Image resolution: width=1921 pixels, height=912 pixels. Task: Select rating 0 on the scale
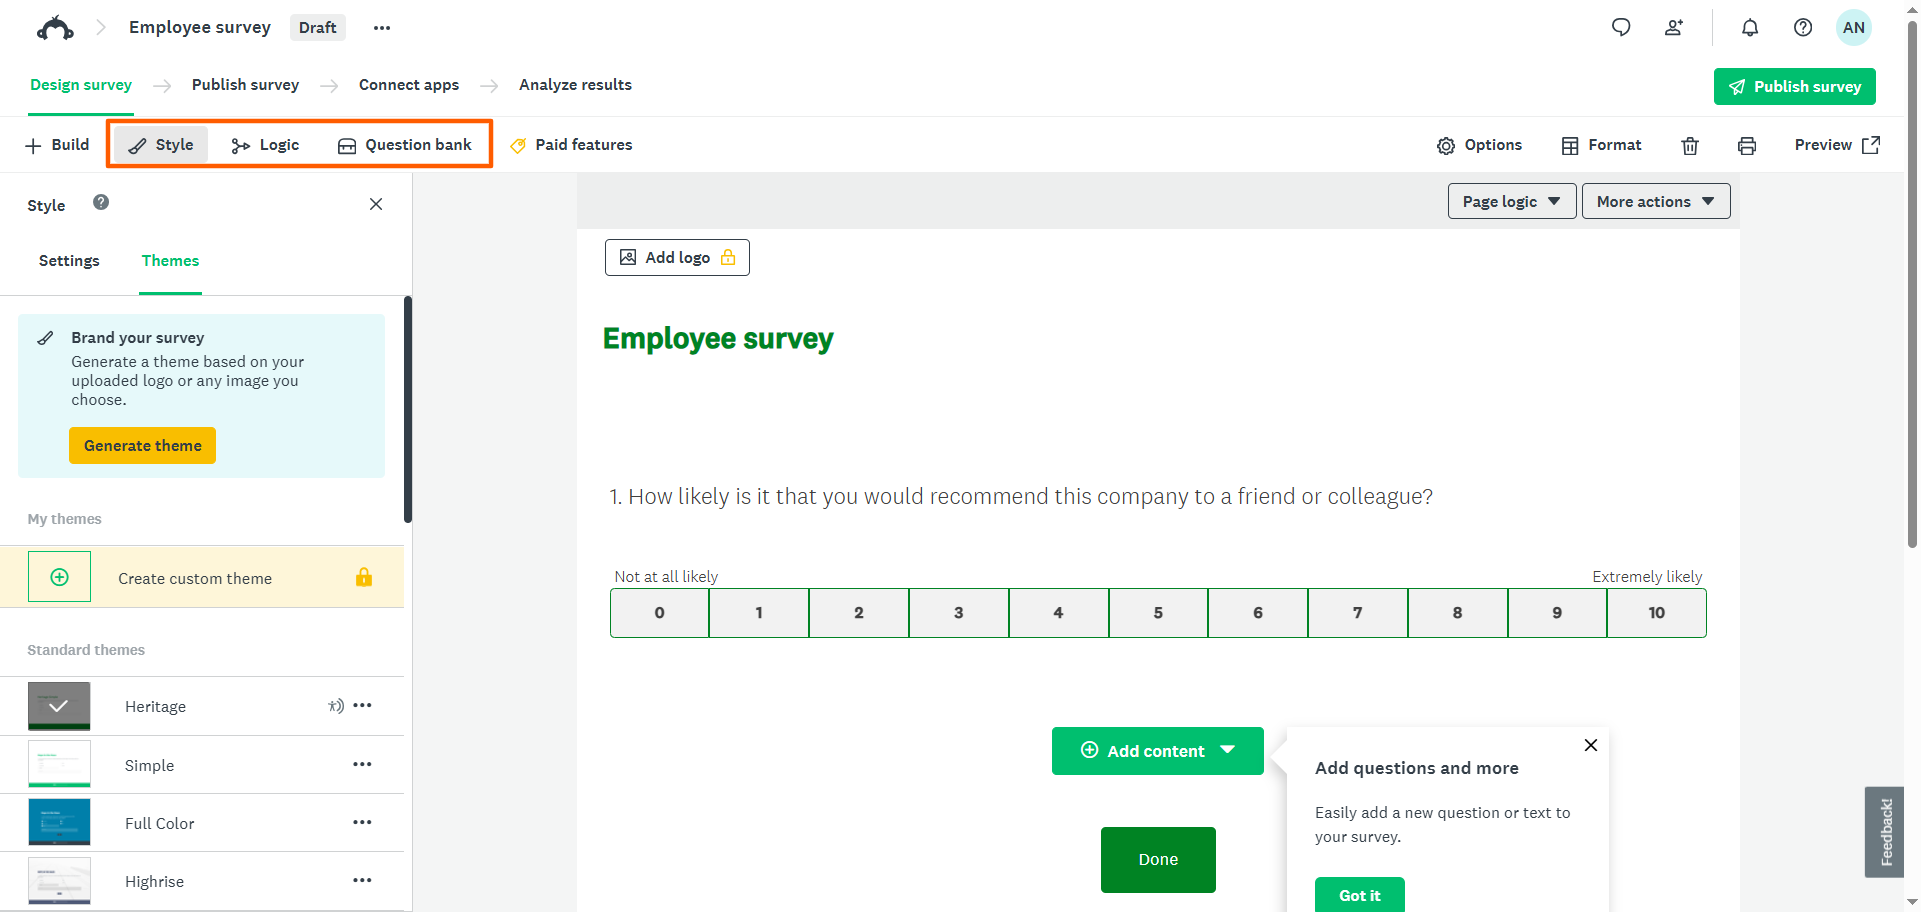[x=659, y=613]
